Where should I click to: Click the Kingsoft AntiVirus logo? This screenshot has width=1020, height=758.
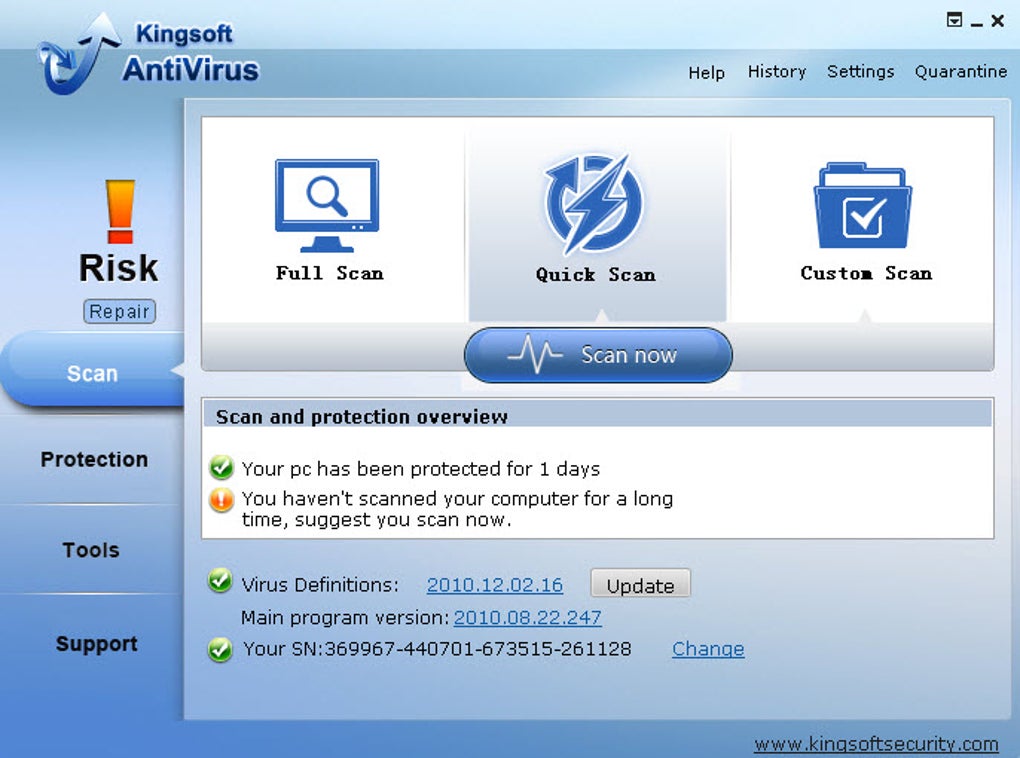(148, 53)
